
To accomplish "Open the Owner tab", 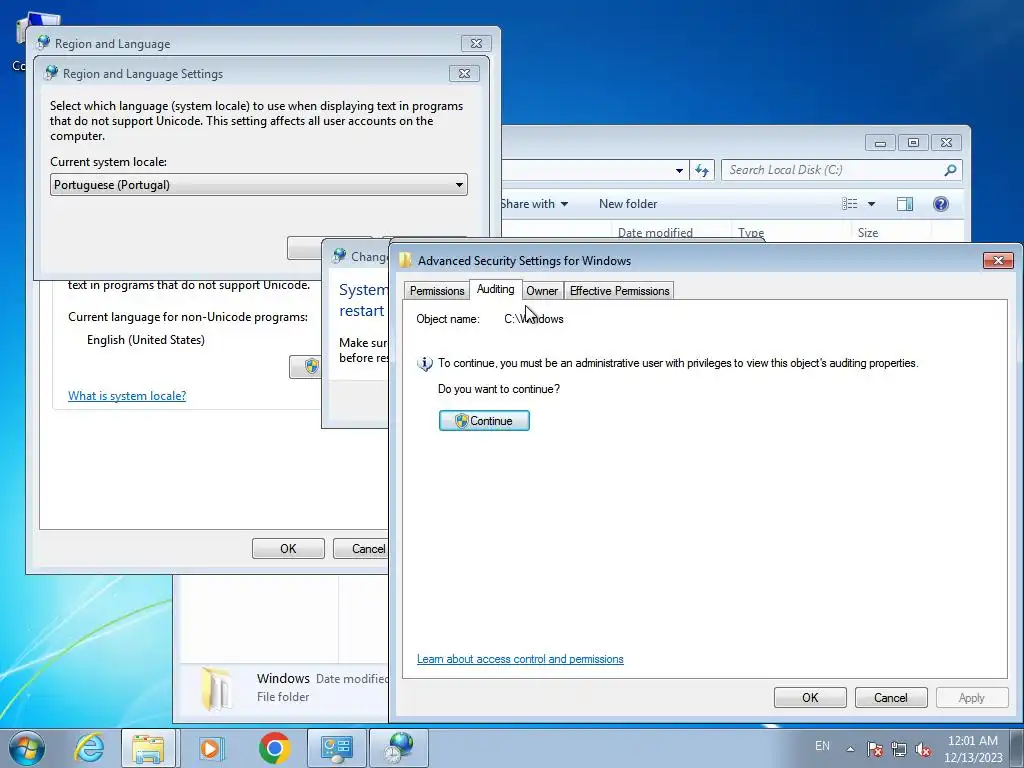I will (x=542, y=291).
